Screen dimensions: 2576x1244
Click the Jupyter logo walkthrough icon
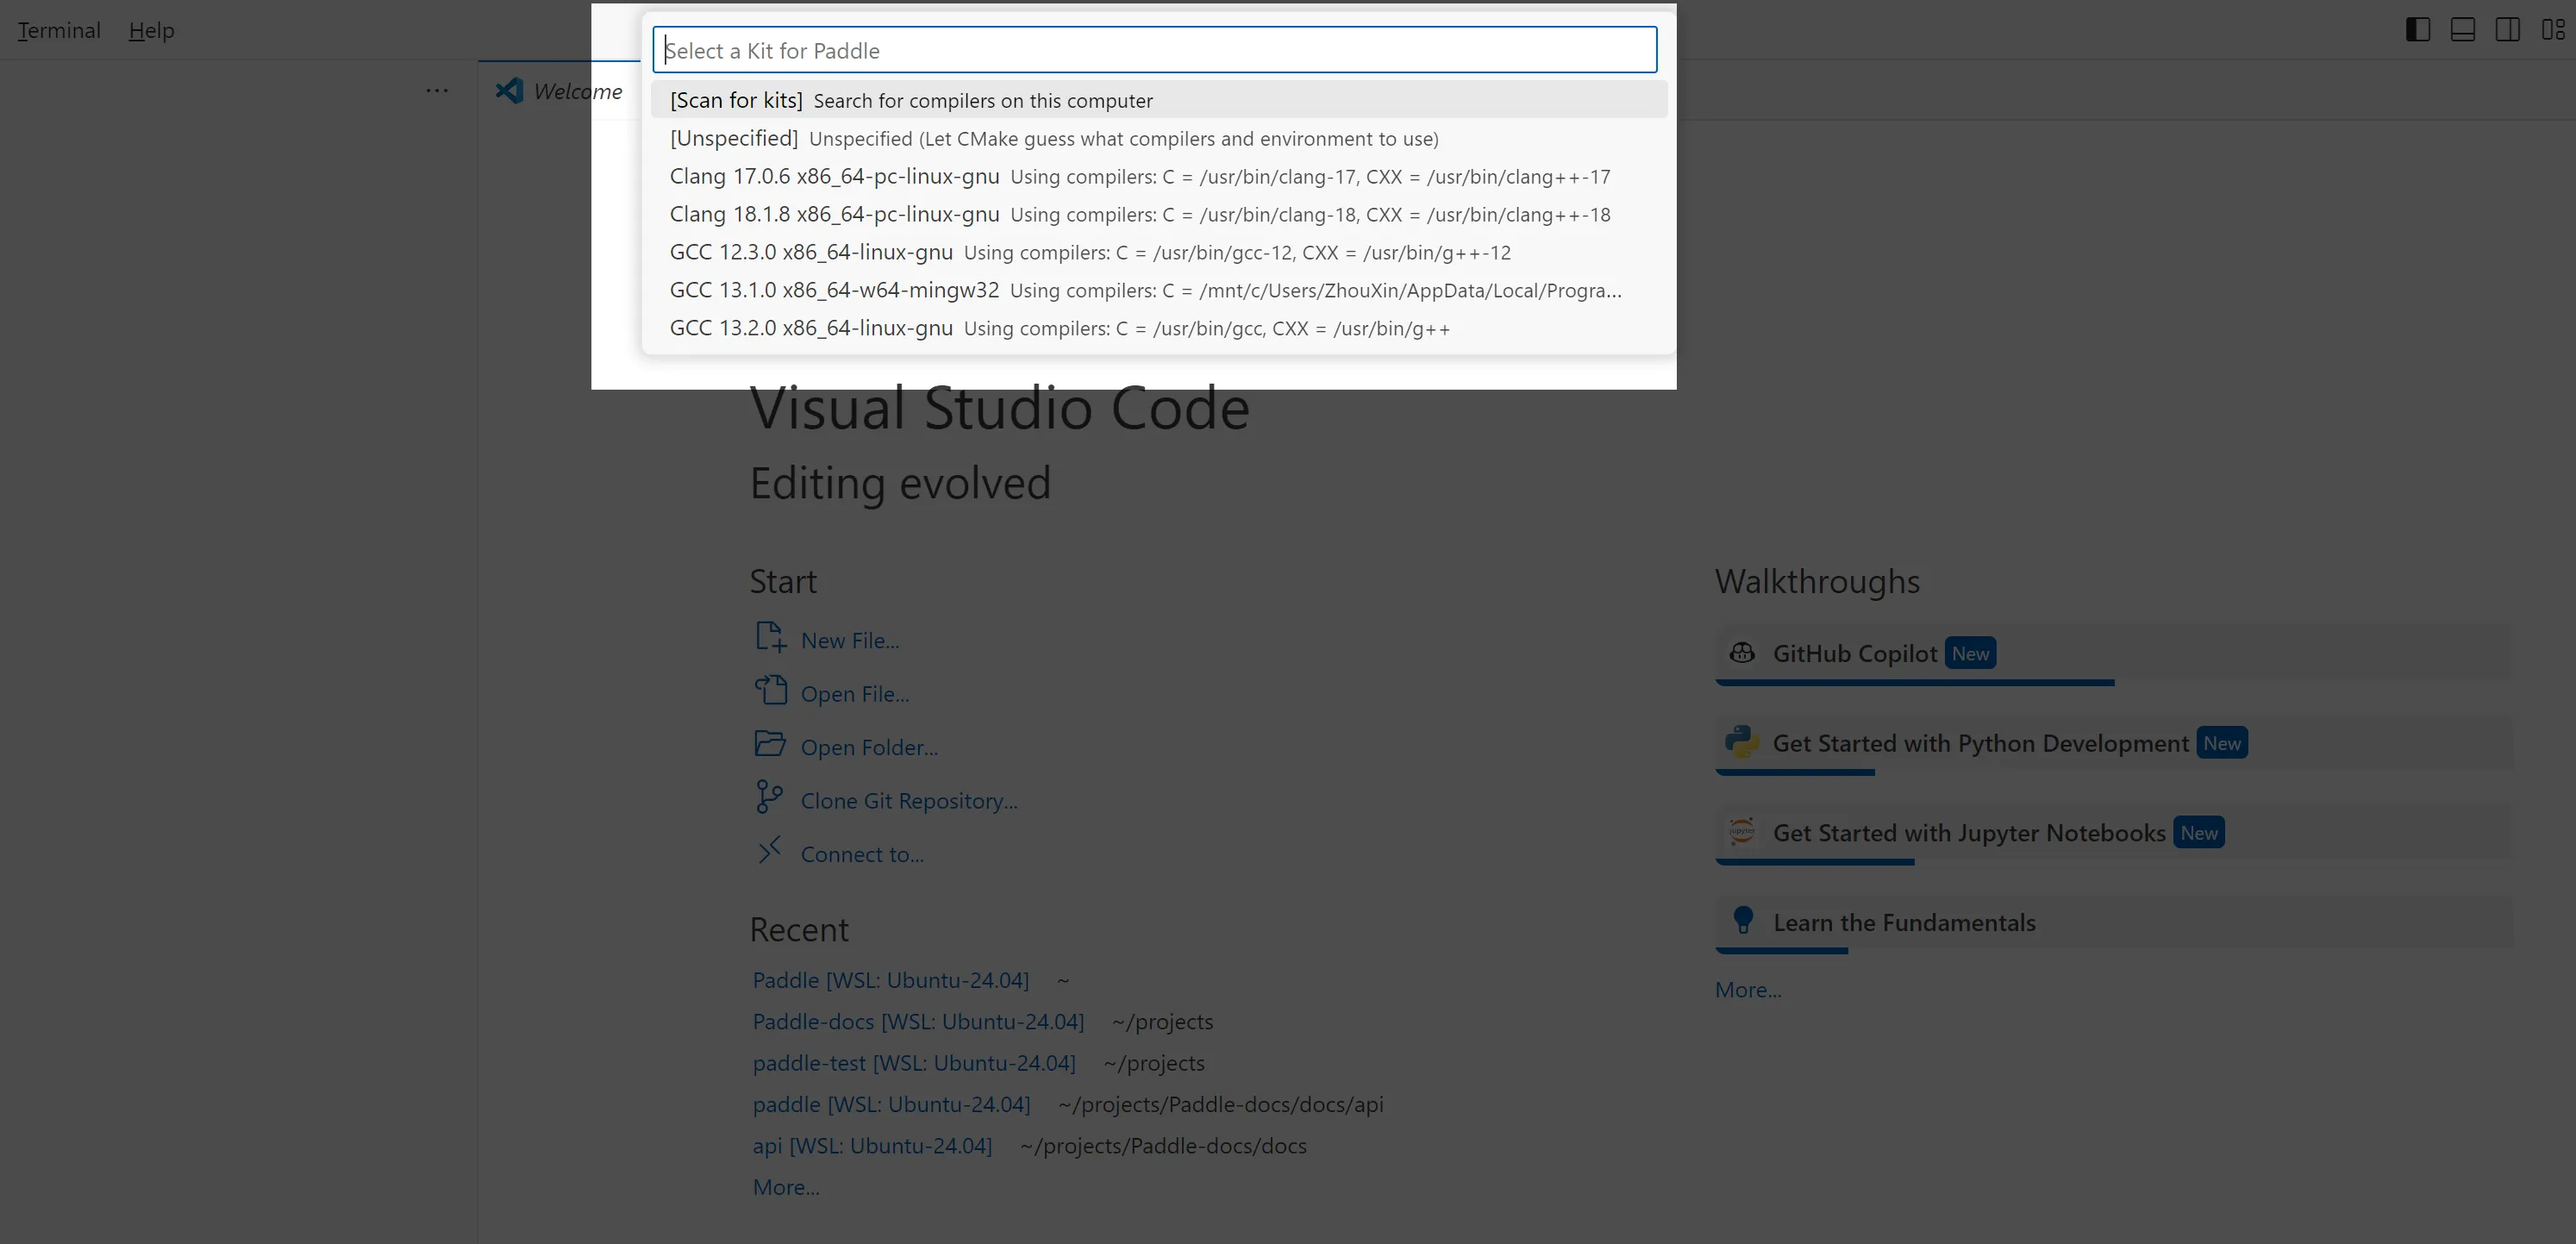pyautogui.click(x=1742, y=832)
